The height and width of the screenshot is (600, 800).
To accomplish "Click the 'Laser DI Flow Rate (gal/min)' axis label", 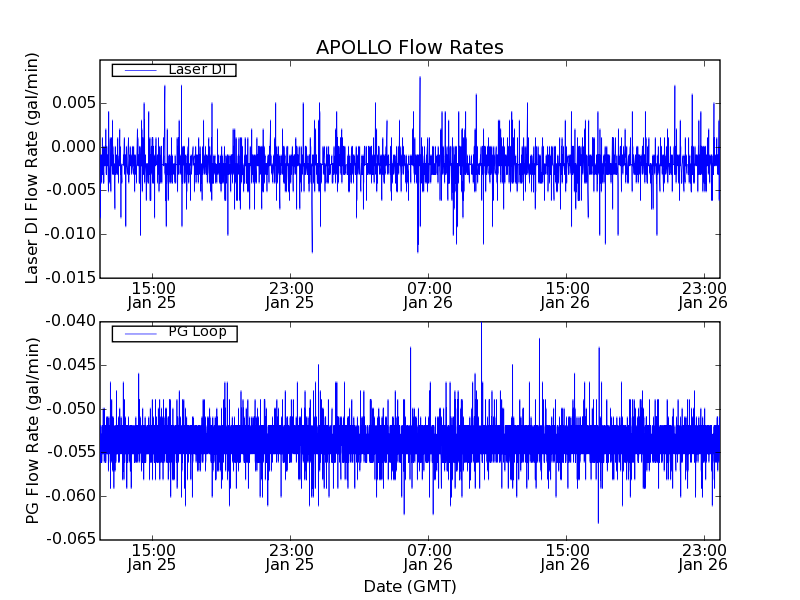I will click(32, 168).
